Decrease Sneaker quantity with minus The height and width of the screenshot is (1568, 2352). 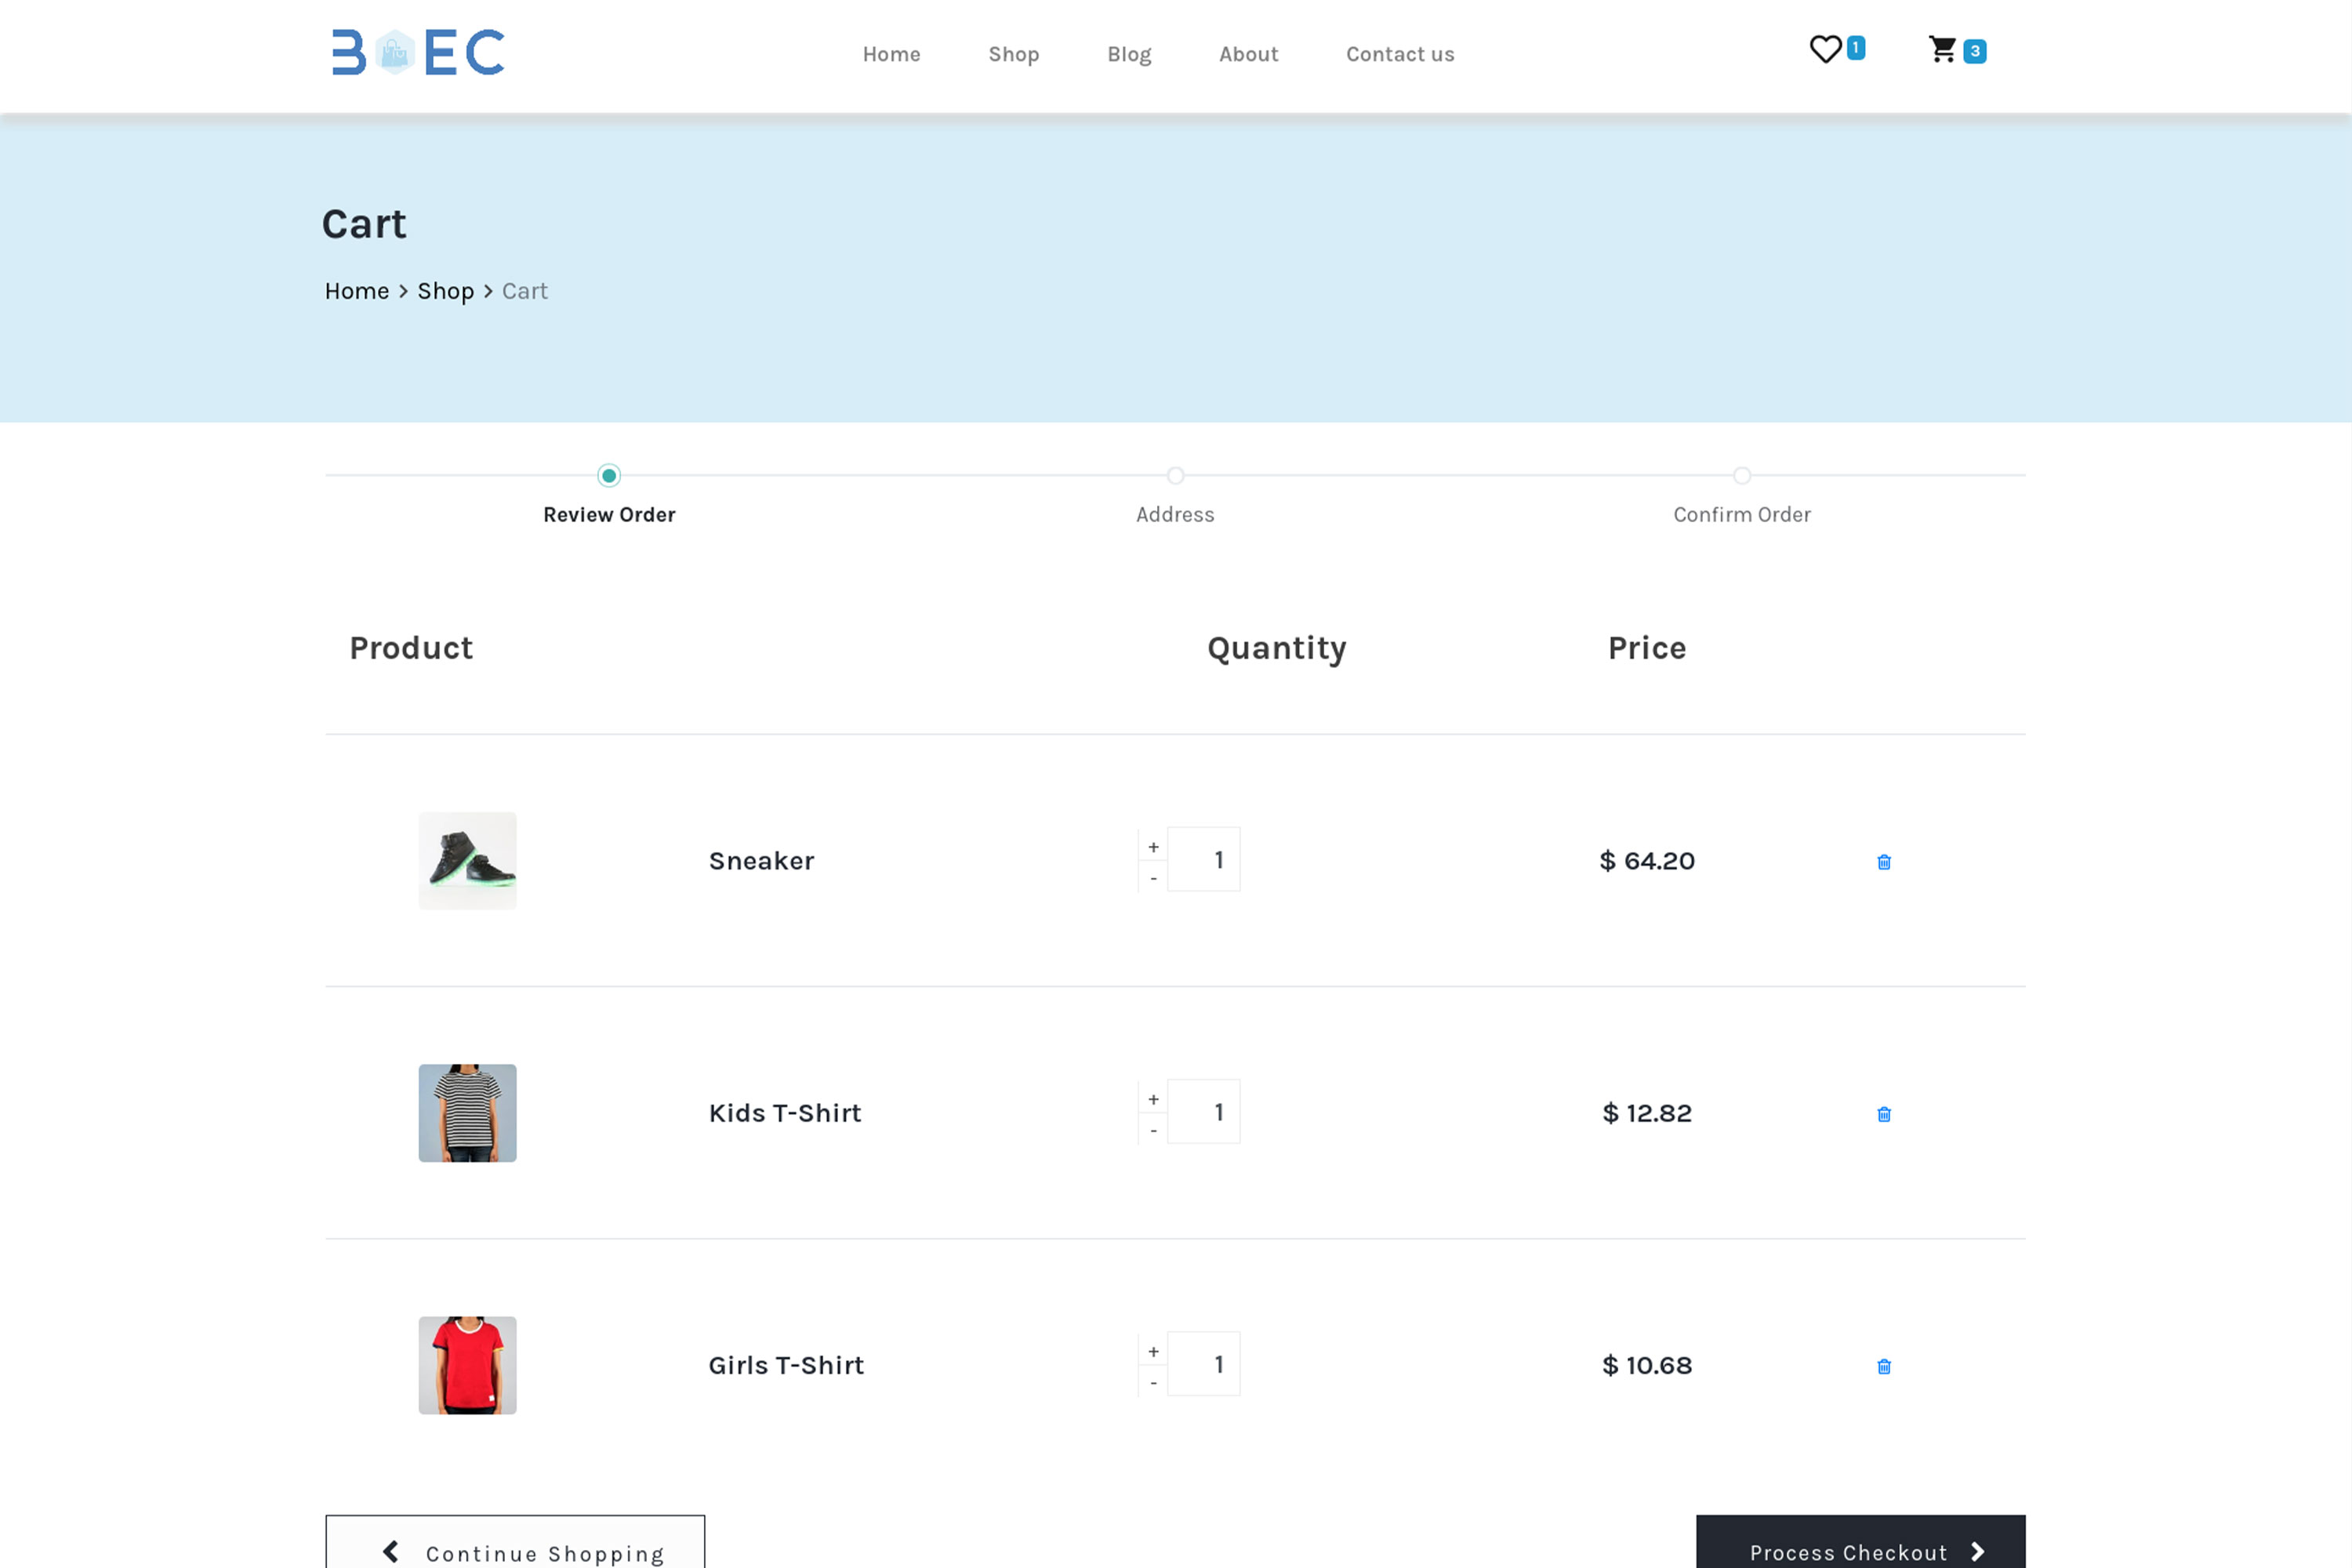tap(1153, 878)
